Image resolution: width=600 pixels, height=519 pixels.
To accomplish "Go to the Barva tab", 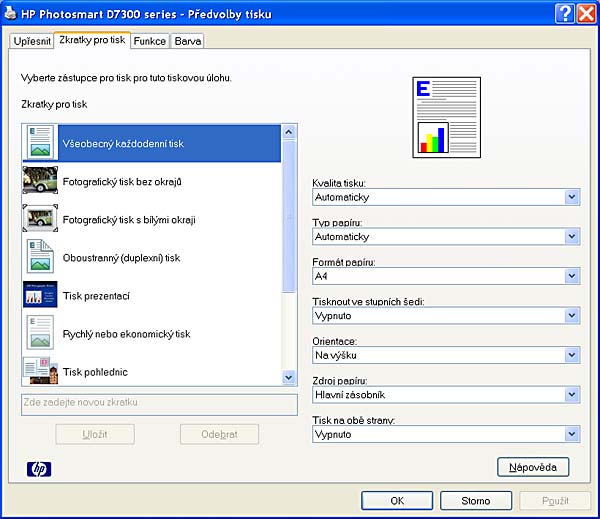I will point(186,41).
